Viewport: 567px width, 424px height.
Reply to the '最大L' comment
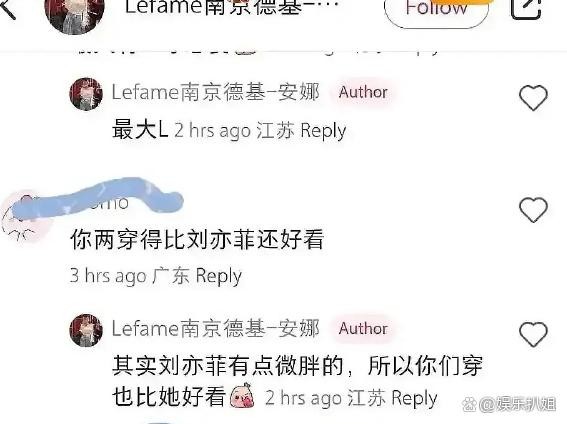pos(323,130)
